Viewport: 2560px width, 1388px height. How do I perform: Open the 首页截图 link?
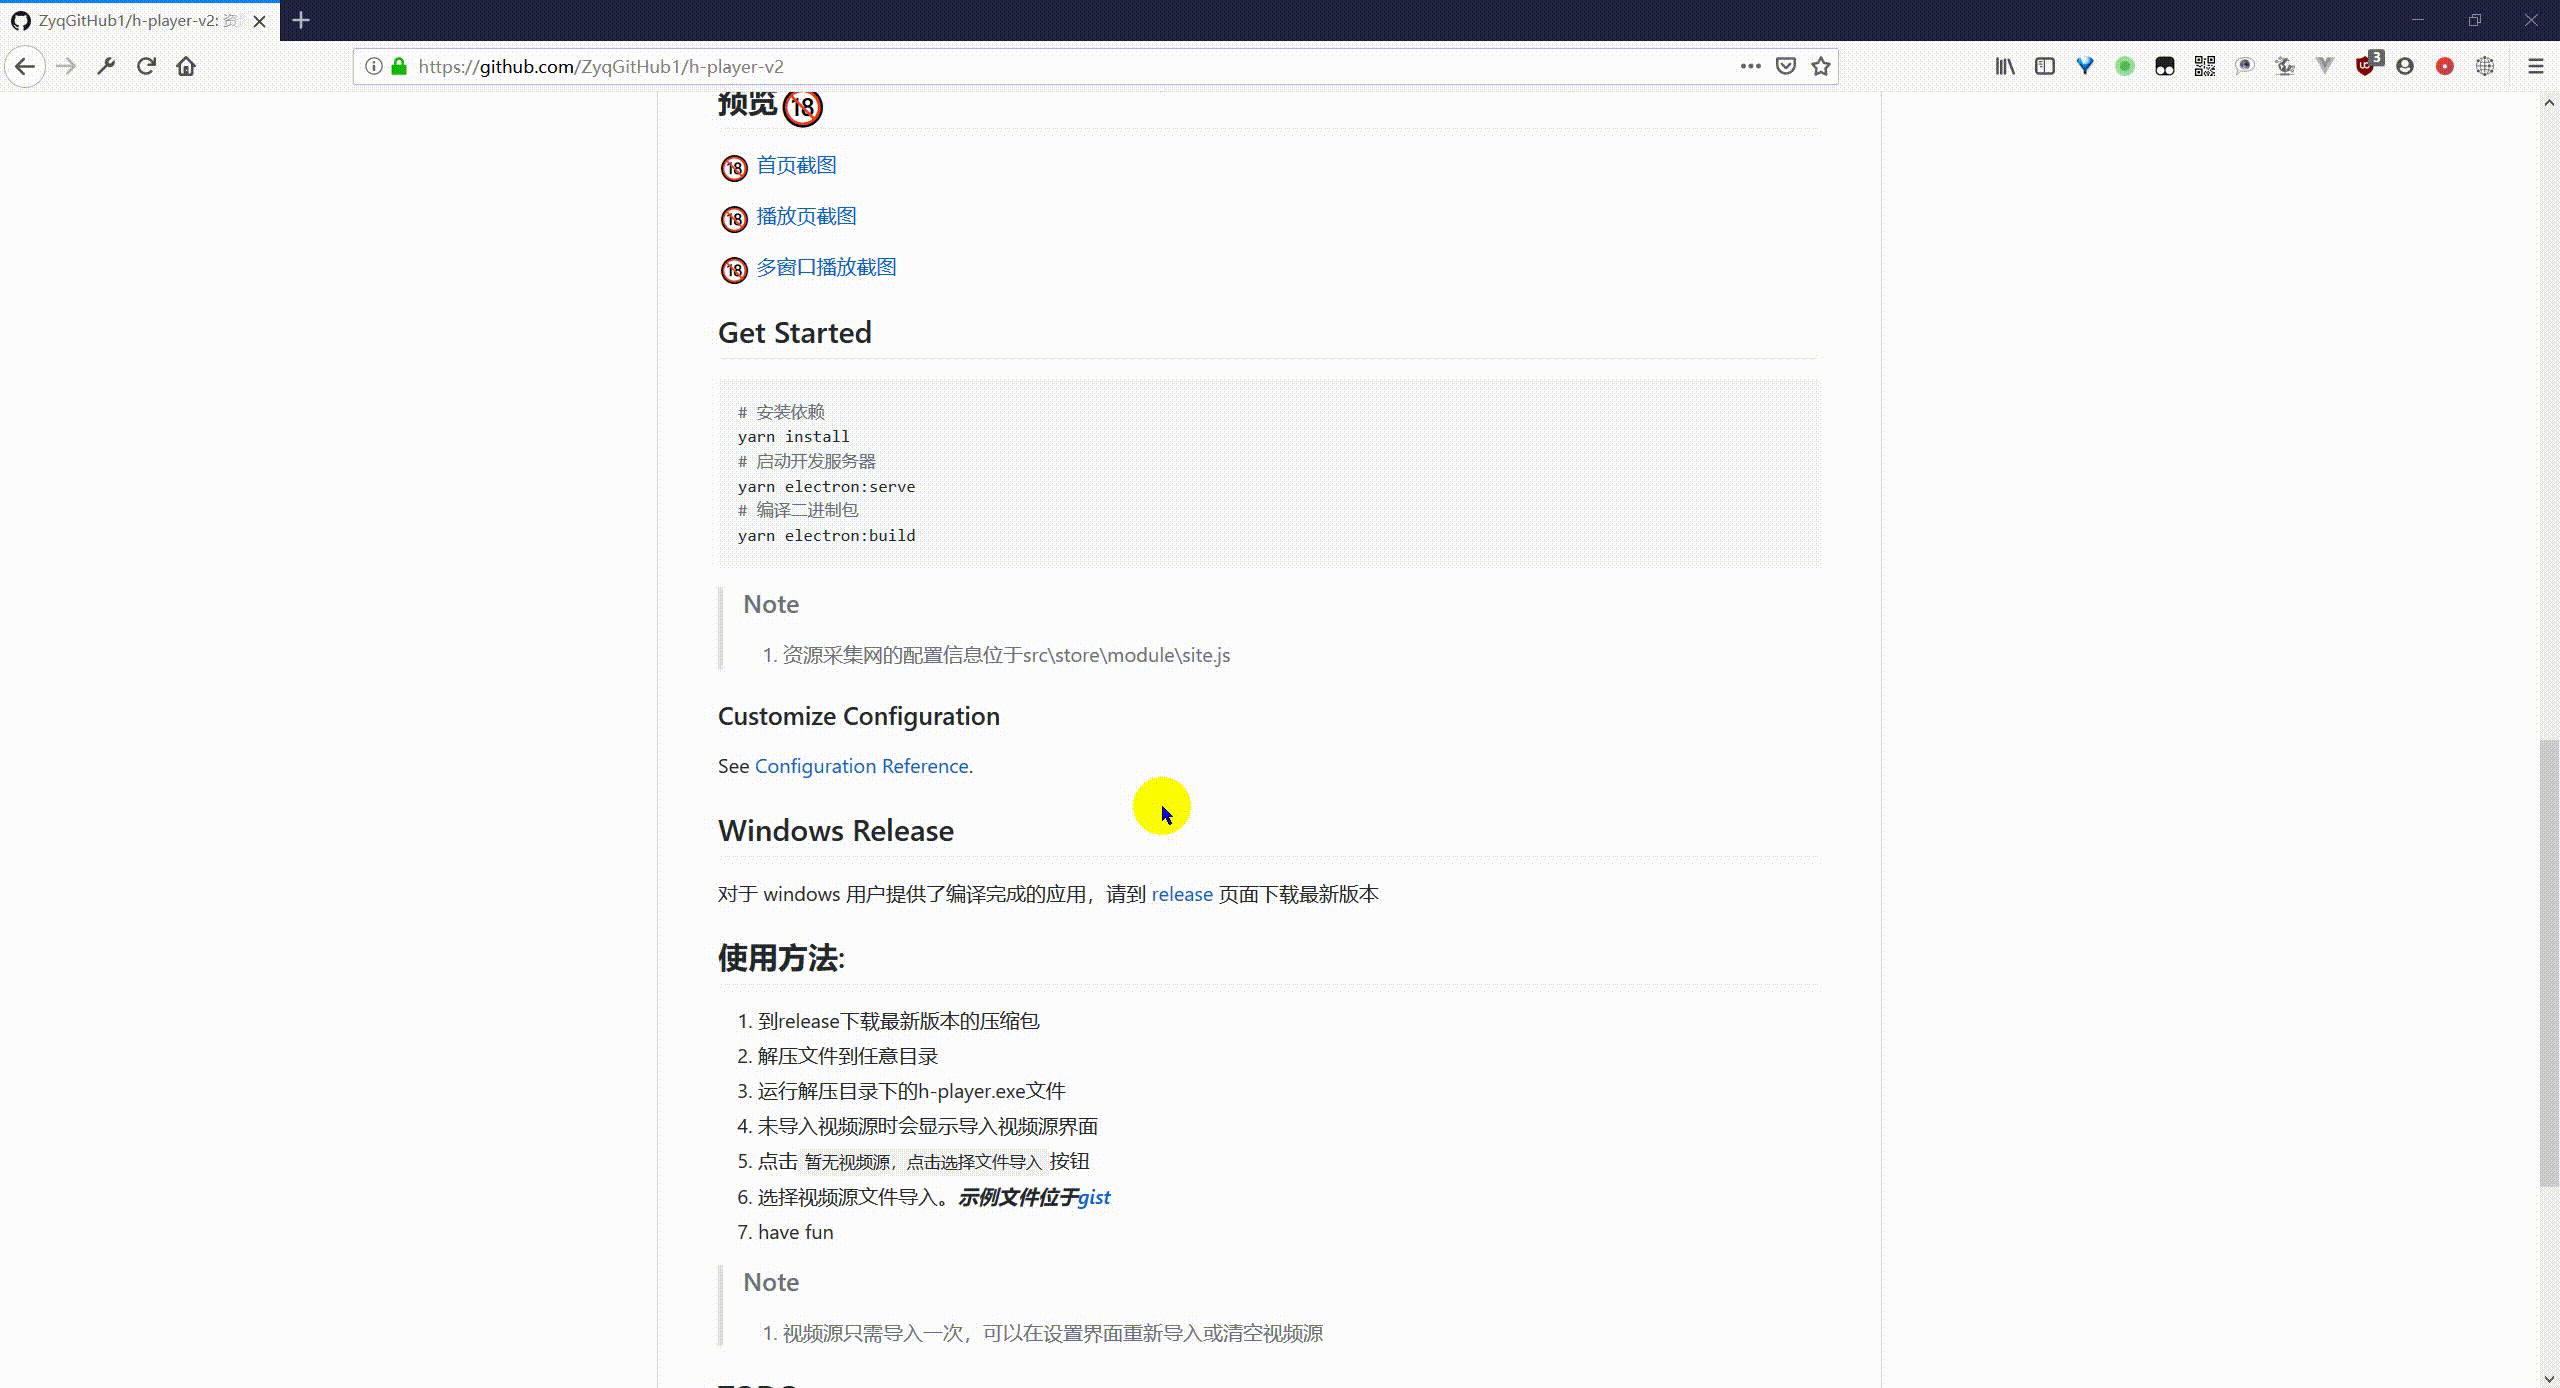[x=796, y=165]
